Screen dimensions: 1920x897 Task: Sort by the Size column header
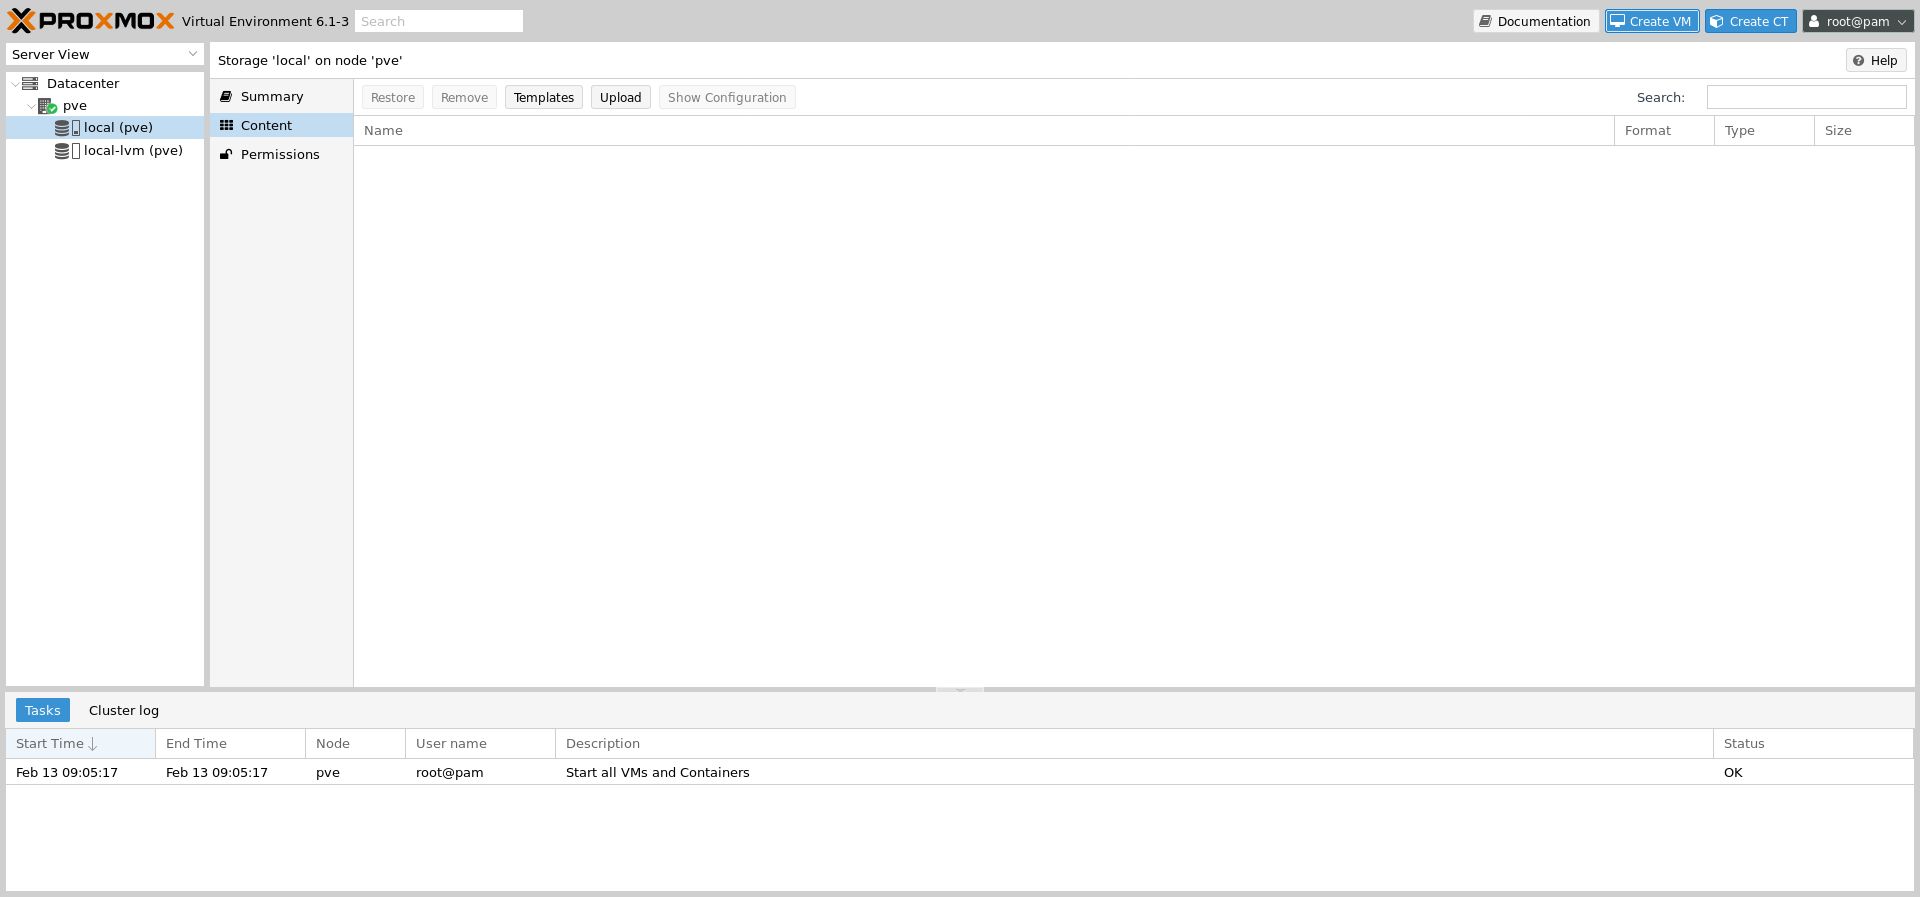[1864, 131]
